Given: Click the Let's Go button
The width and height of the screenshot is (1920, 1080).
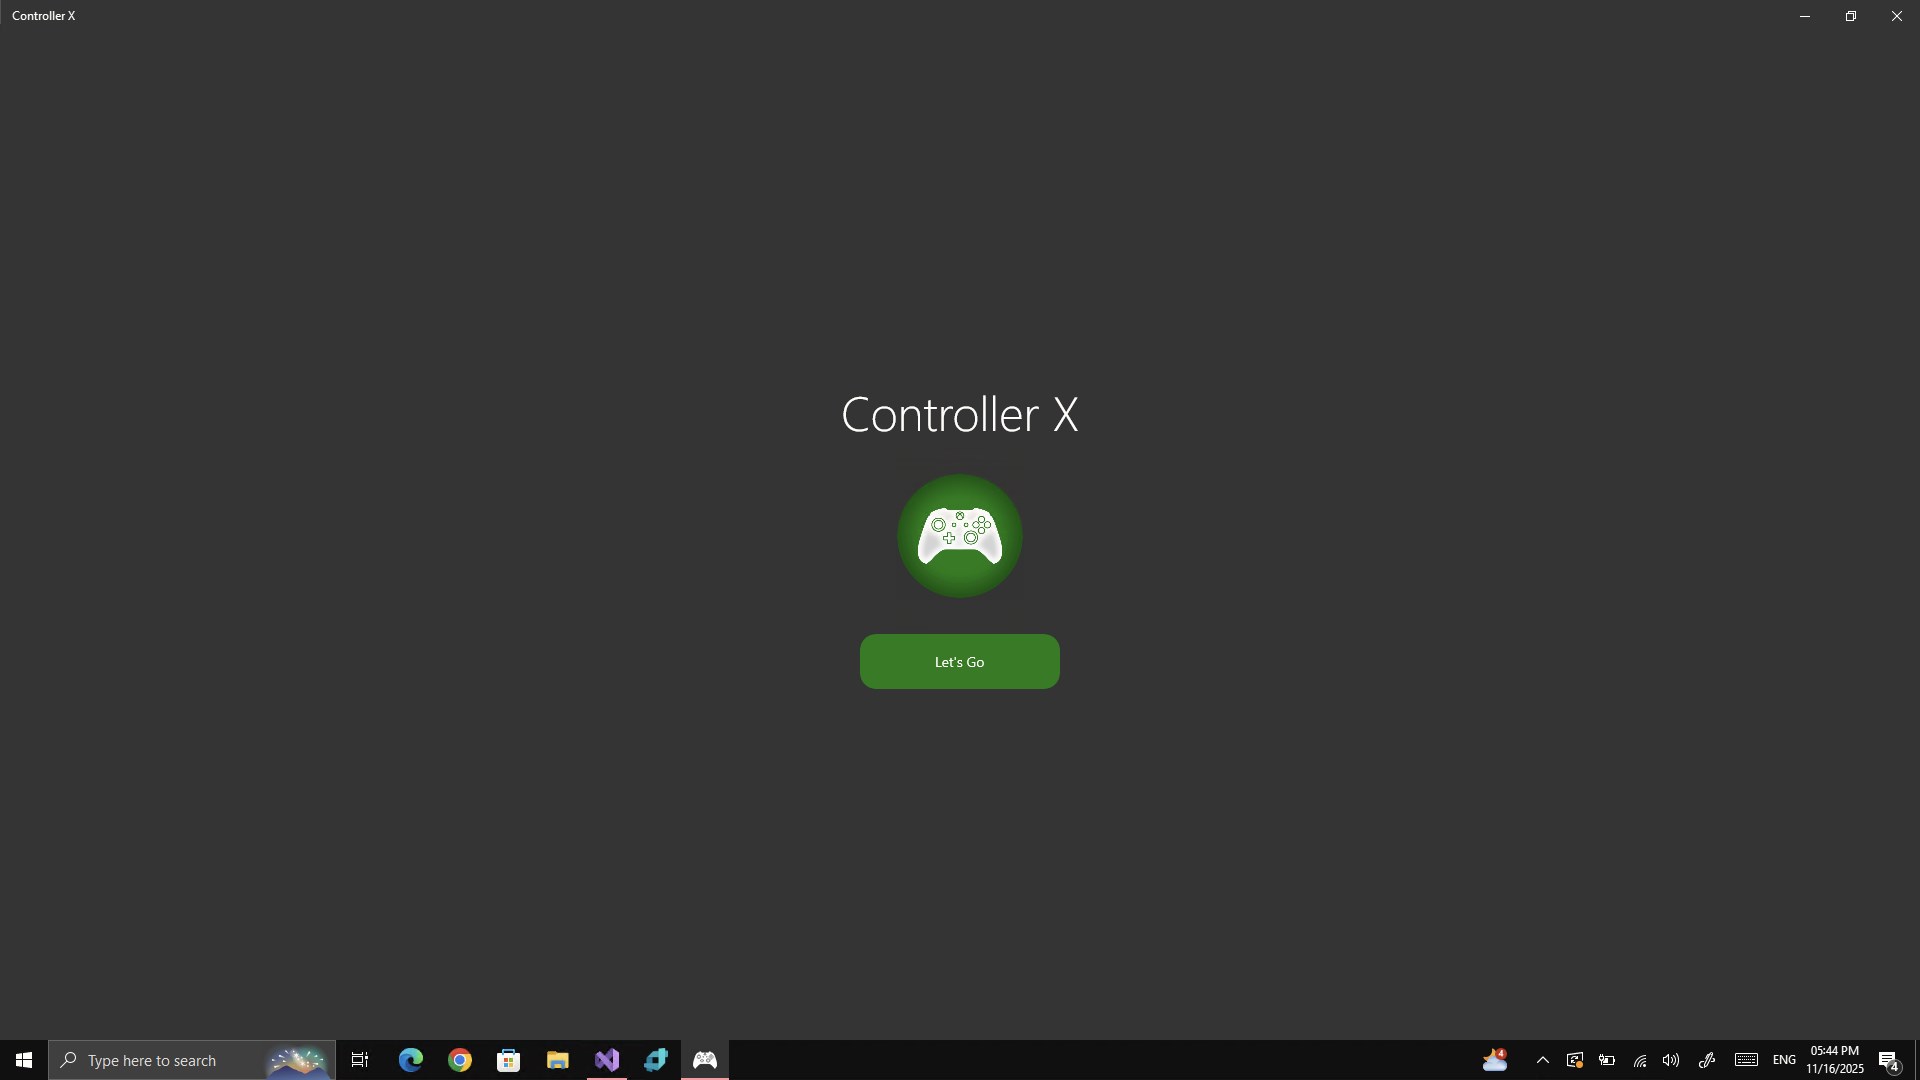Looking at the screenshot, I should click(959, 661).
